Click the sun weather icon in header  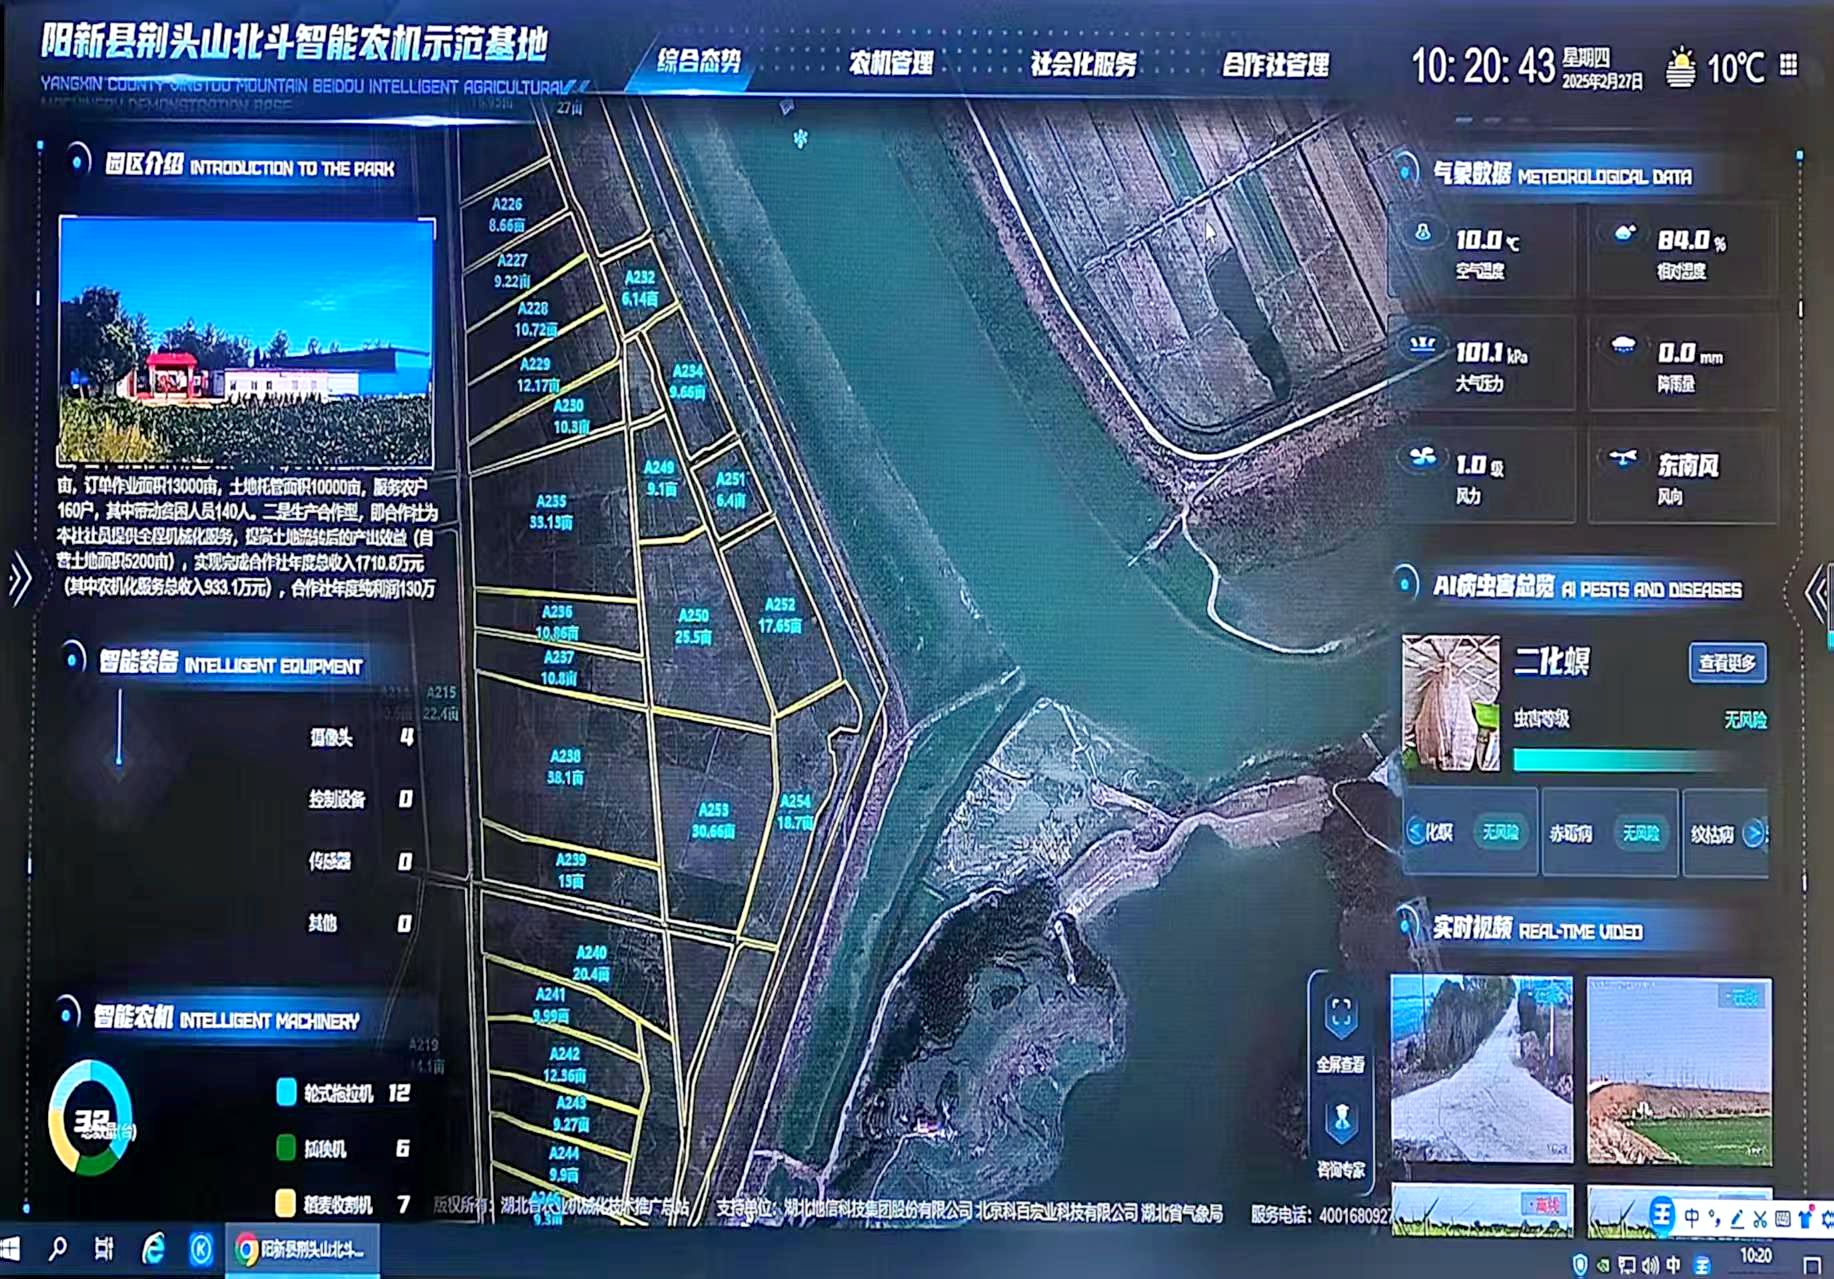pyautogui.click(x=1681, y=68)
